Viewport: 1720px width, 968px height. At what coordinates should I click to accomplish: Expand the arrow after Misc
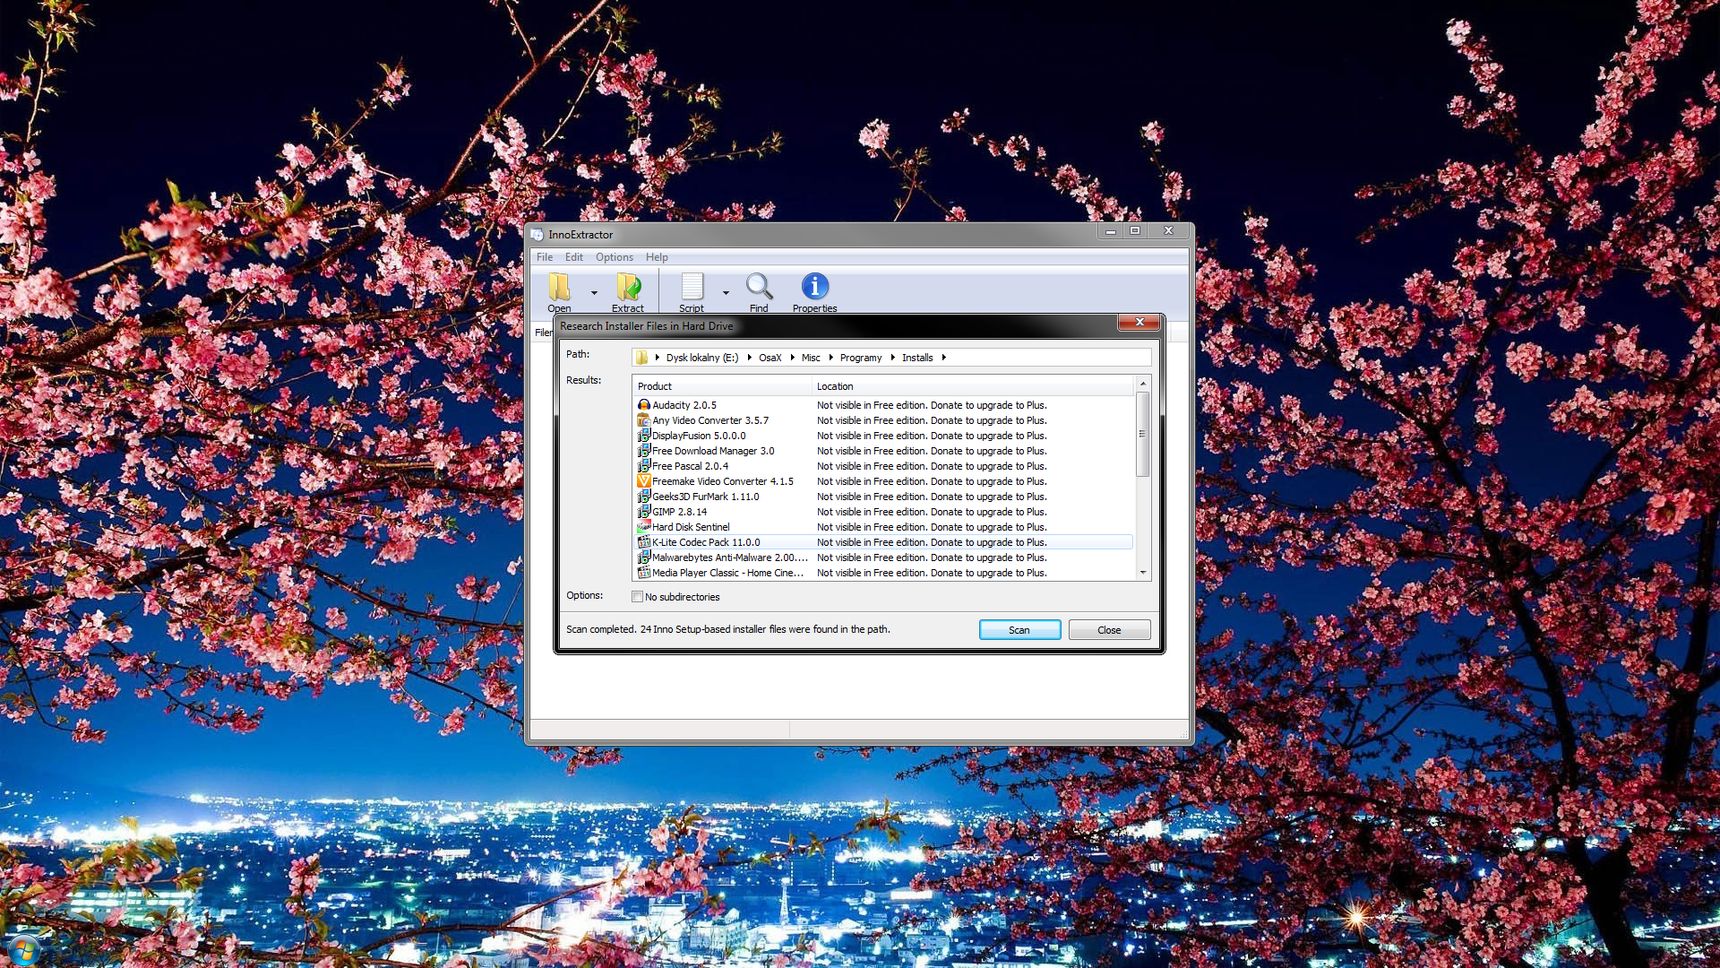click(x=831, y=357)
